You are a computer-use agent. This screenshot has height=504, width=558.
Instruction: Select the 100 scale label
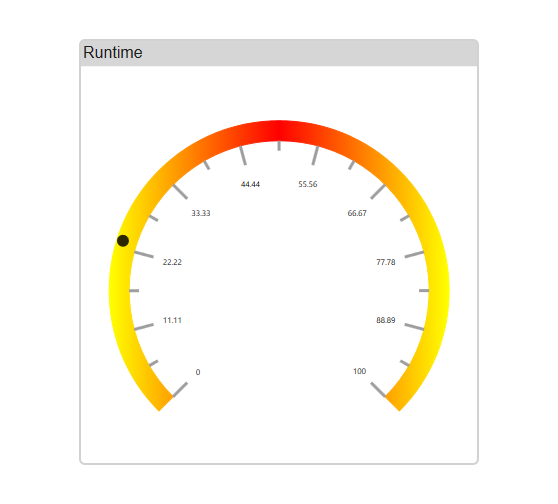pyautogui.click(x=359, y=371)
